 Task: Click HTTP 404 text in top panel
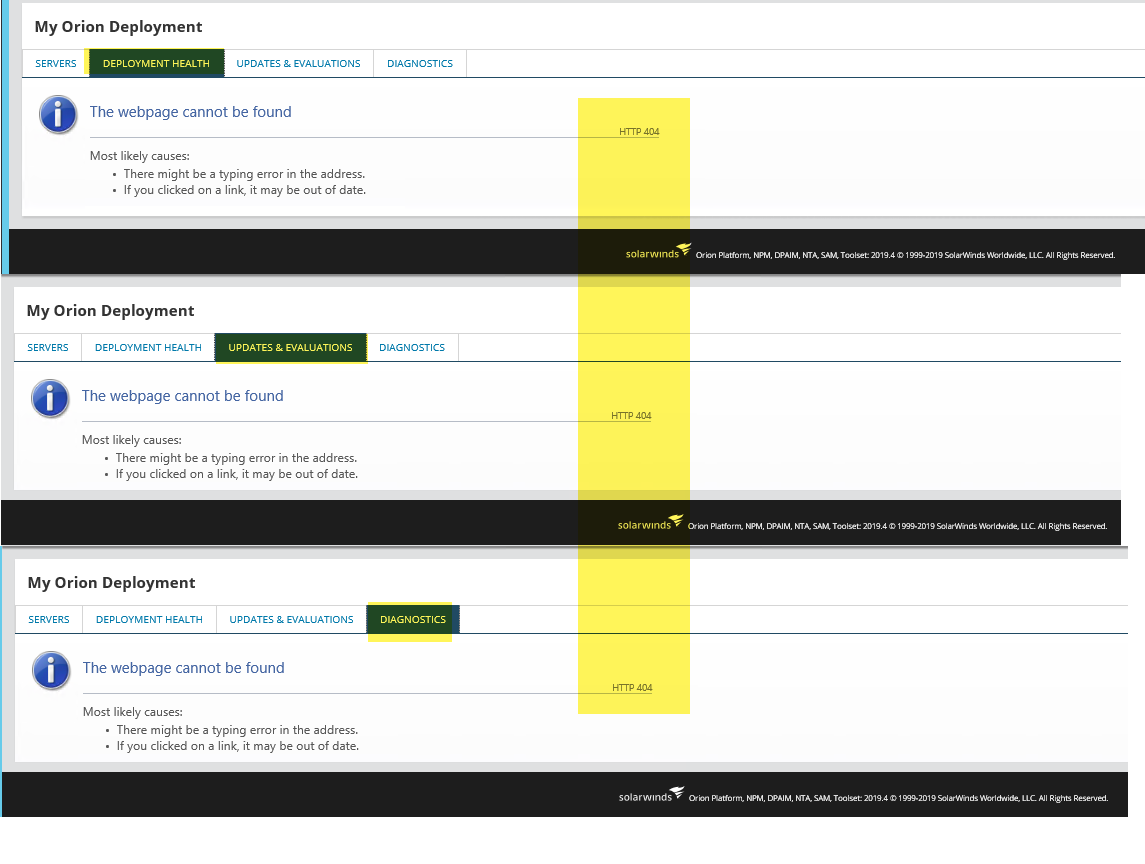pos(639,131)
